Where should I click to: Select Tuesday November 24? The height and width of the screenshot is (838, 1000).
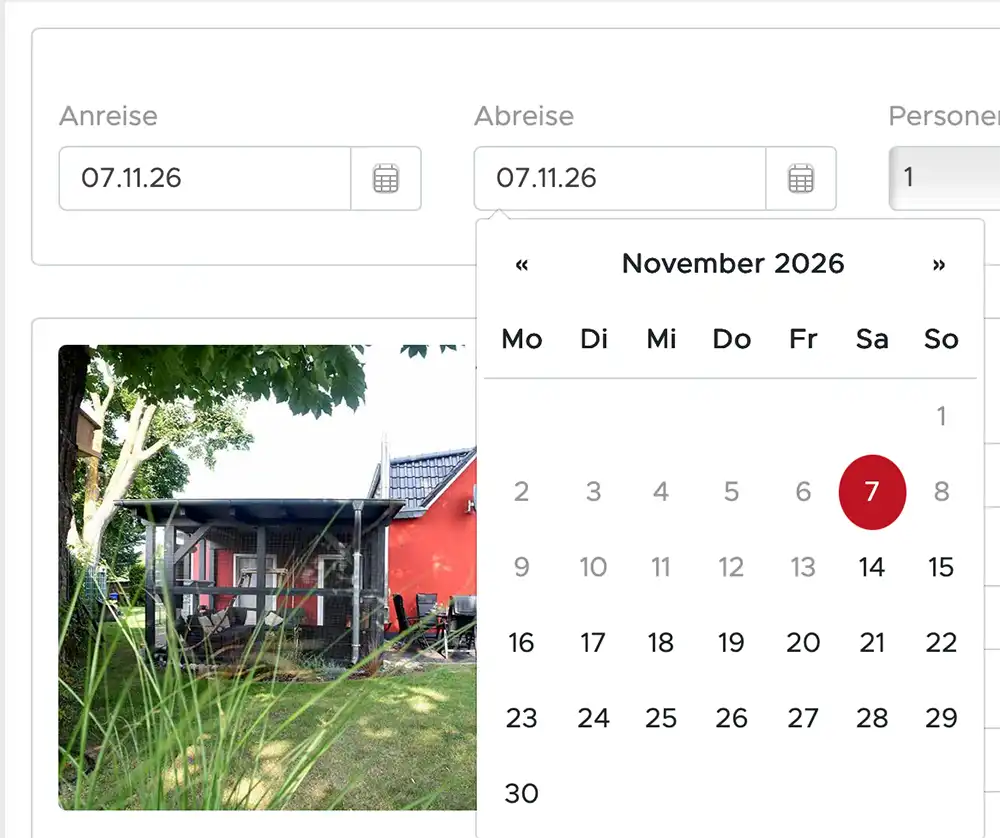[593, 718]
